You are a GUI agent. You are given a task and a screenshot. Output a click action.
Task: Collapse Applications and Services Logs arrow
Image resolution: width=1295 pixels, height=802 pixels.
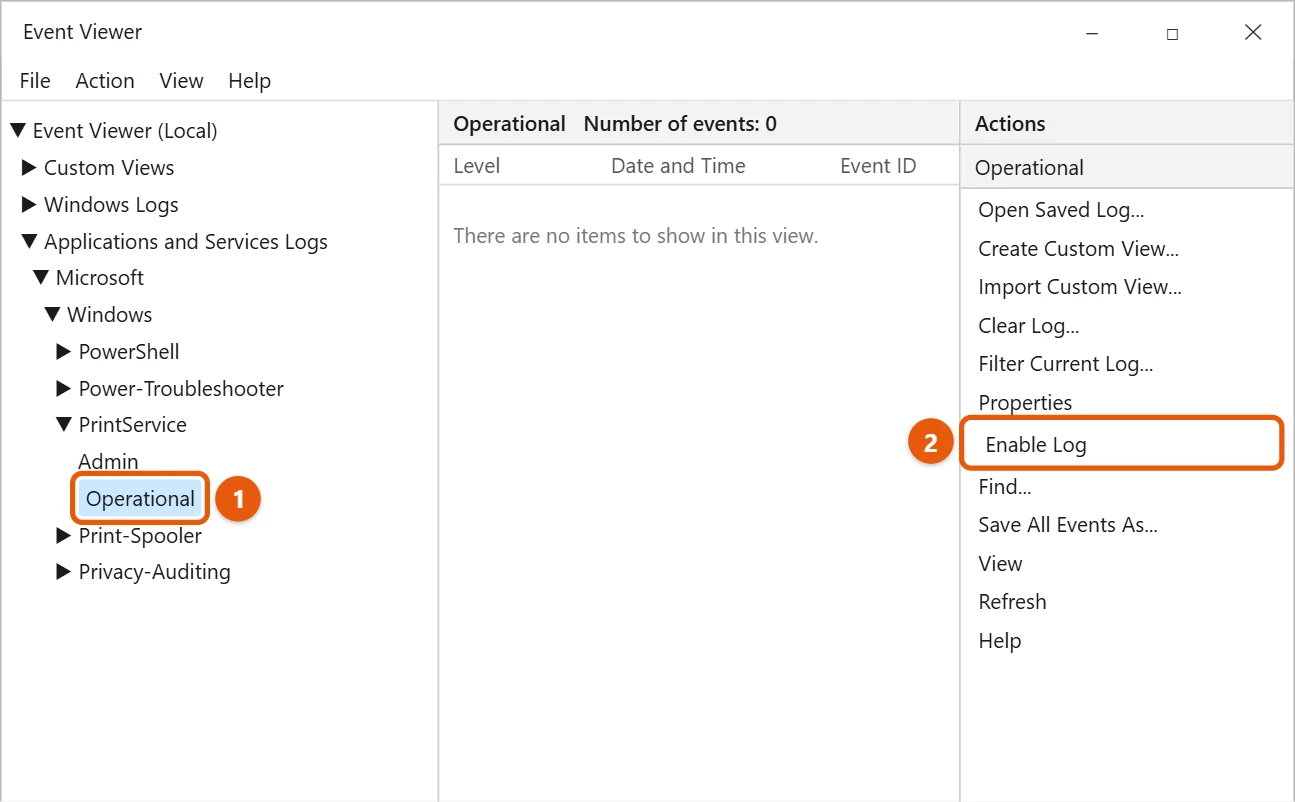pyautogui.click(x=29, y=242)
